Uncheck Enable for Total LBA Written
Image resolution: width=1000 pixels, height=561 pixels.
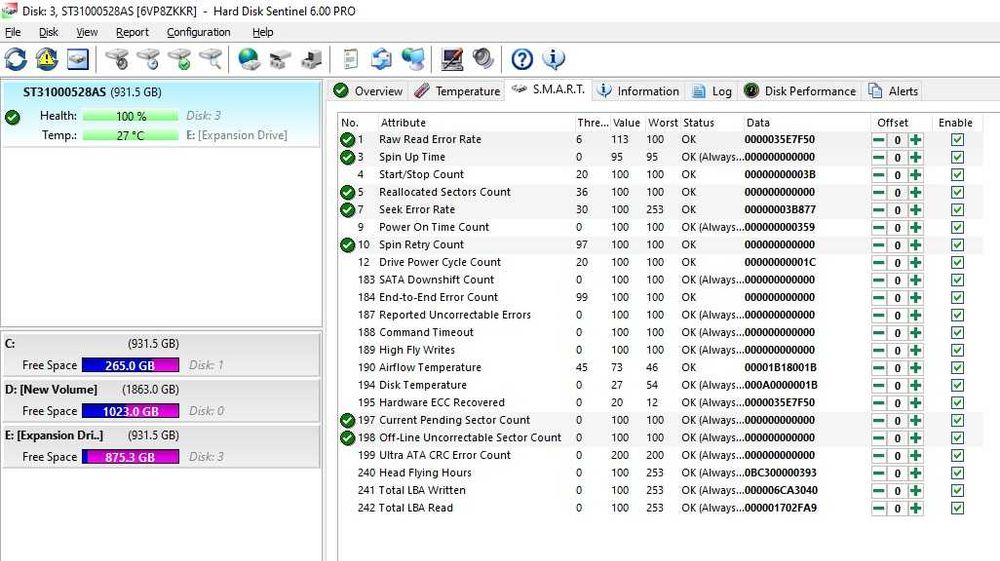pyautogui.click(x=957, y=490)
